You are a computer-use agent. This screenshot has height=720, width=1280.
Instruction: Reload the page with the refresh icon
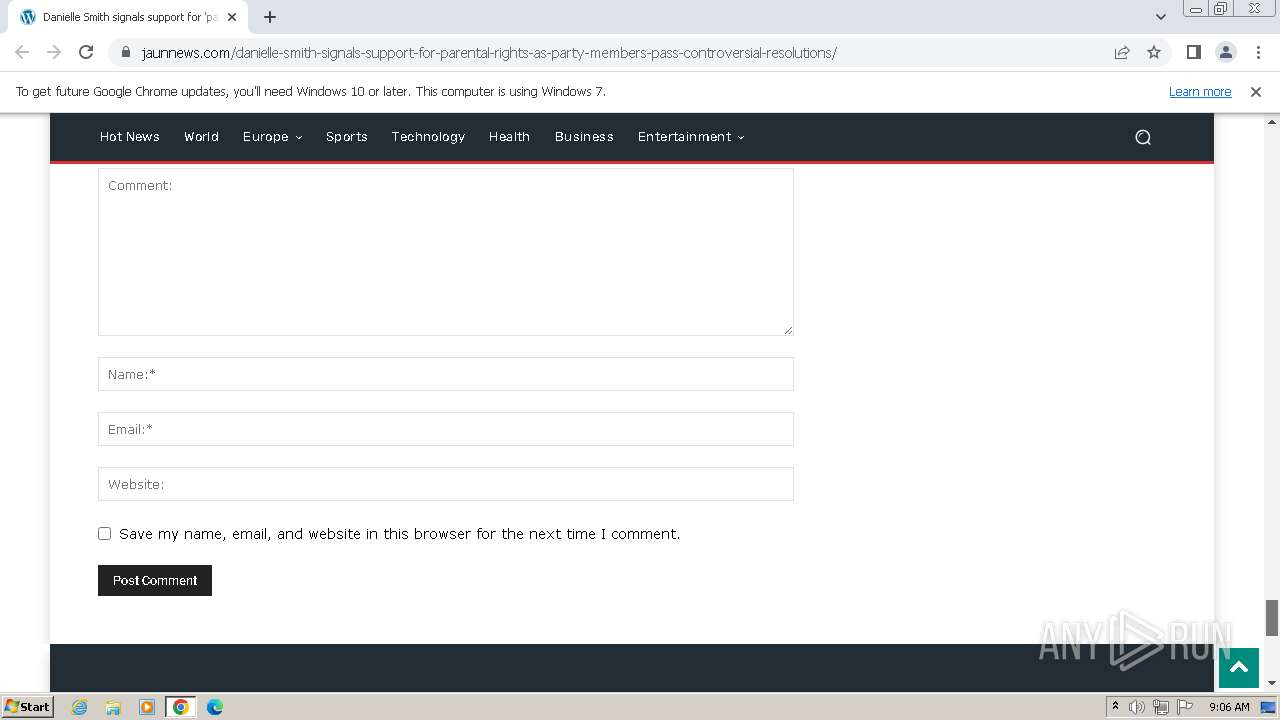tap(86, 52)
